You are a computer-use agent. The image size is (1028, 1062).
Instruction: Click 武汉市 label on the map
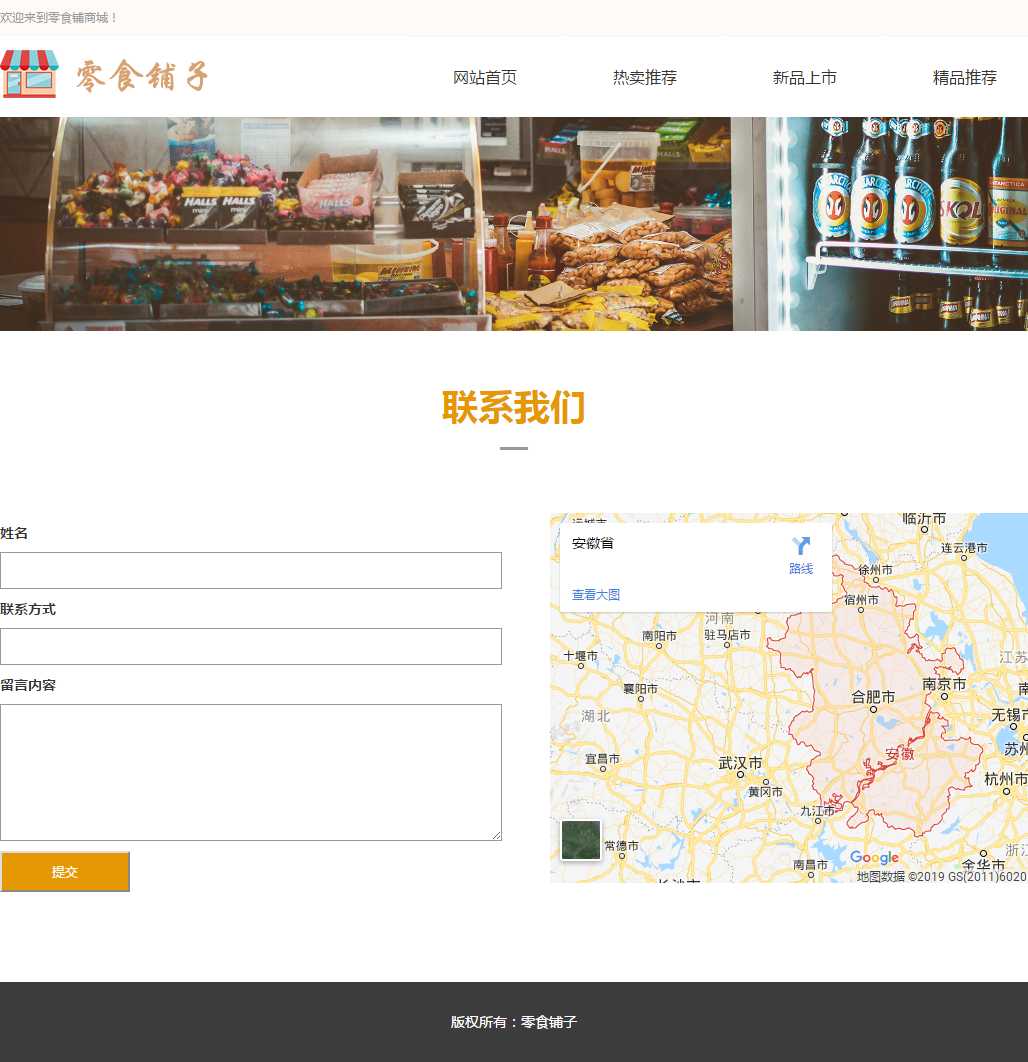pos(740,763)
